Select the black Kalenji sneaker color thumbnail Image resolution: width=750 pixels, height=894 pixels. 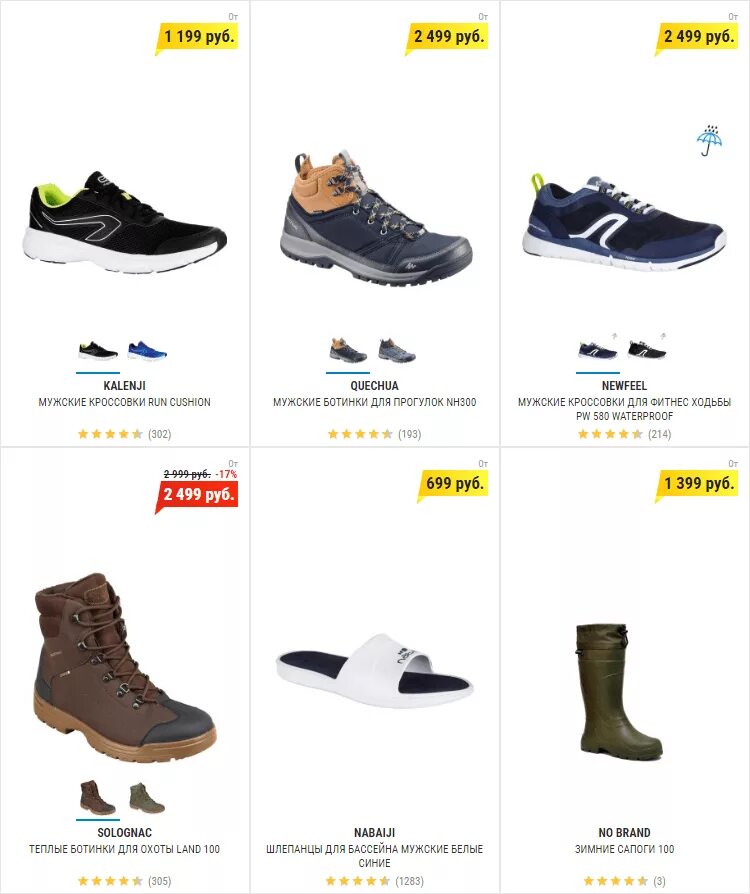[x=98, y=351]
